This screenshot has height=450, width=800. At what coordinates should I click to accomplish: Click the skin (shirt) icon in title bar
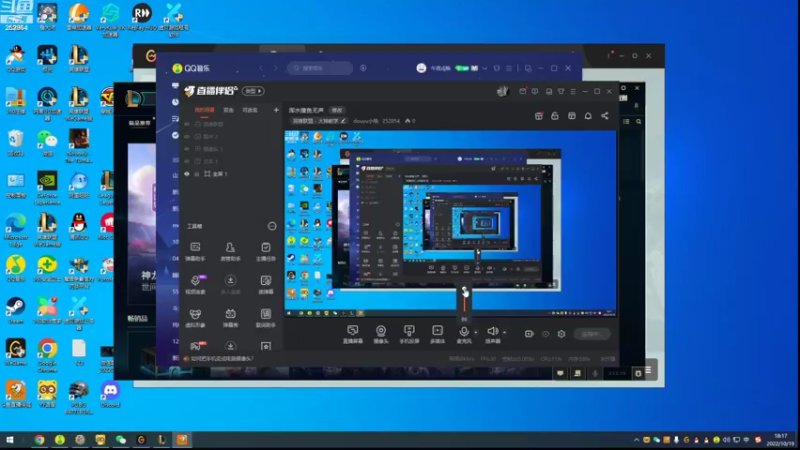point(561,91)
